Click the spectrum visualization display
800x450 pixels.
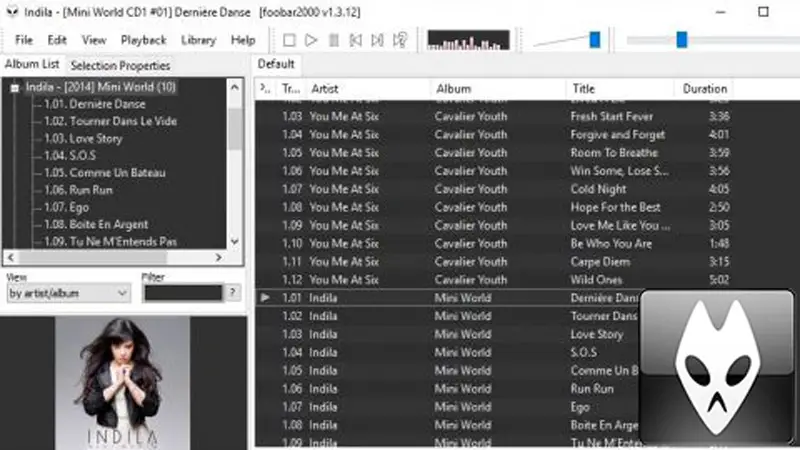pos(468,40)
